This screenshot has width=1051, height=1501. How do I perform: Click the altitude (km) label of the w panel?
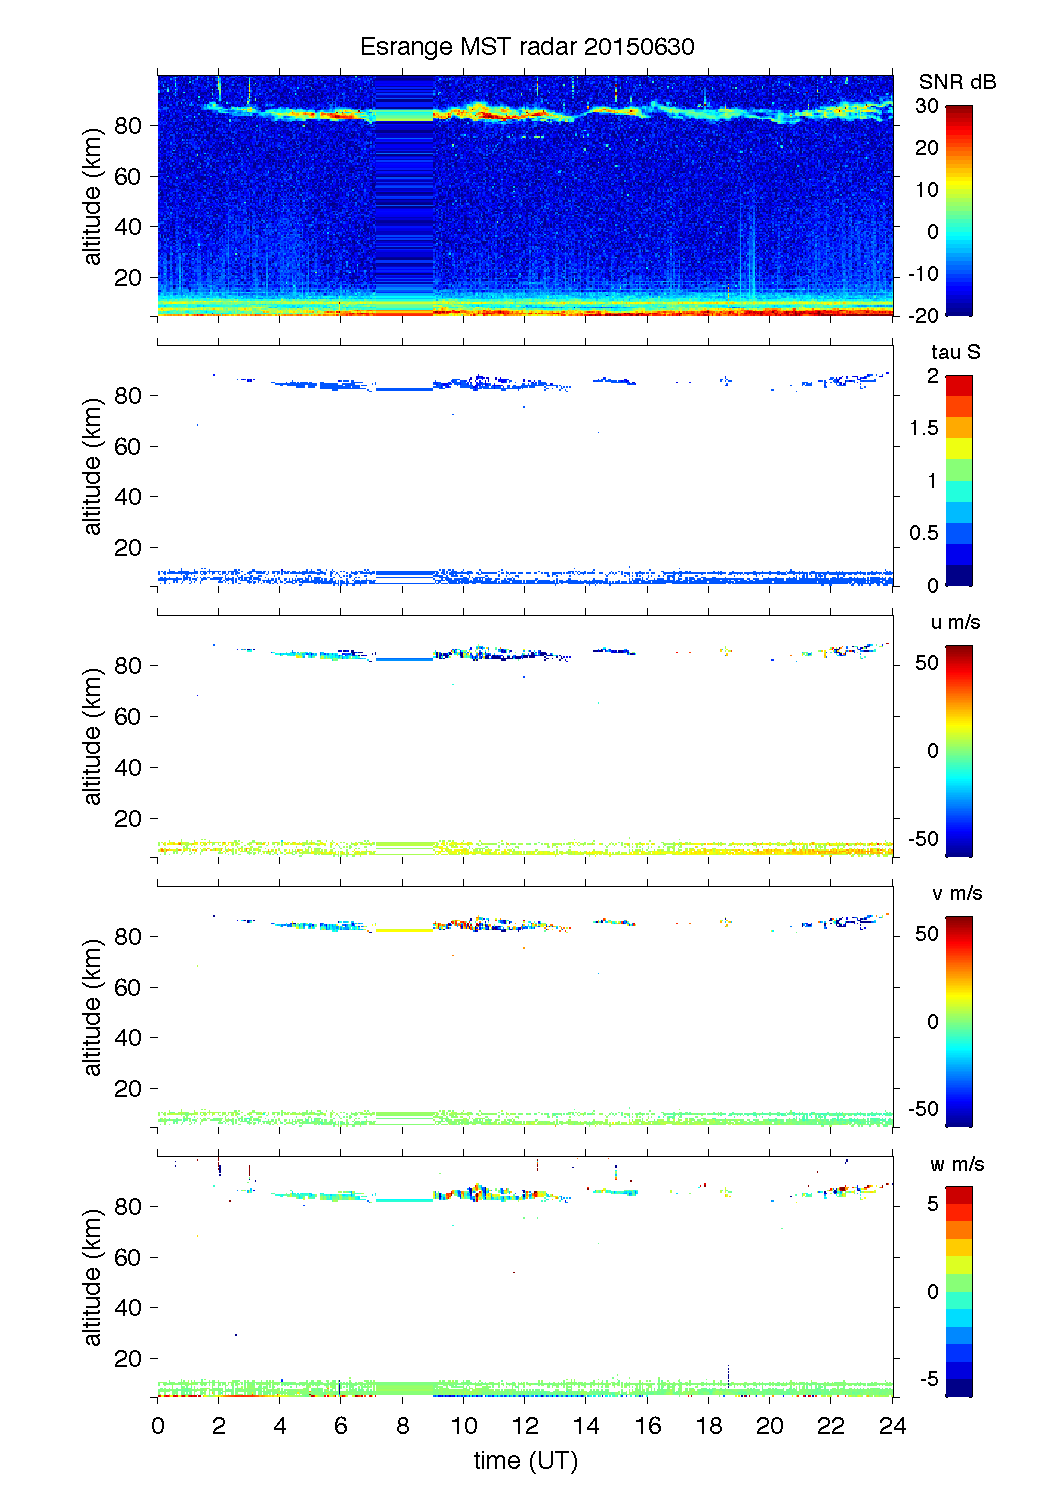(x=93, y=1278)
